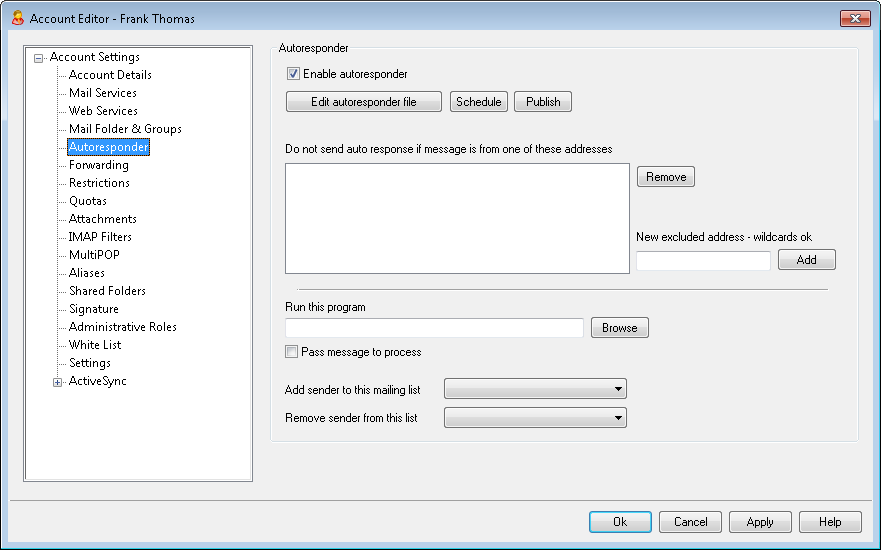Click the Account Editor user icon in title bar
The width and height of the screenshot is (881, 550).
[x=17, y=18]
